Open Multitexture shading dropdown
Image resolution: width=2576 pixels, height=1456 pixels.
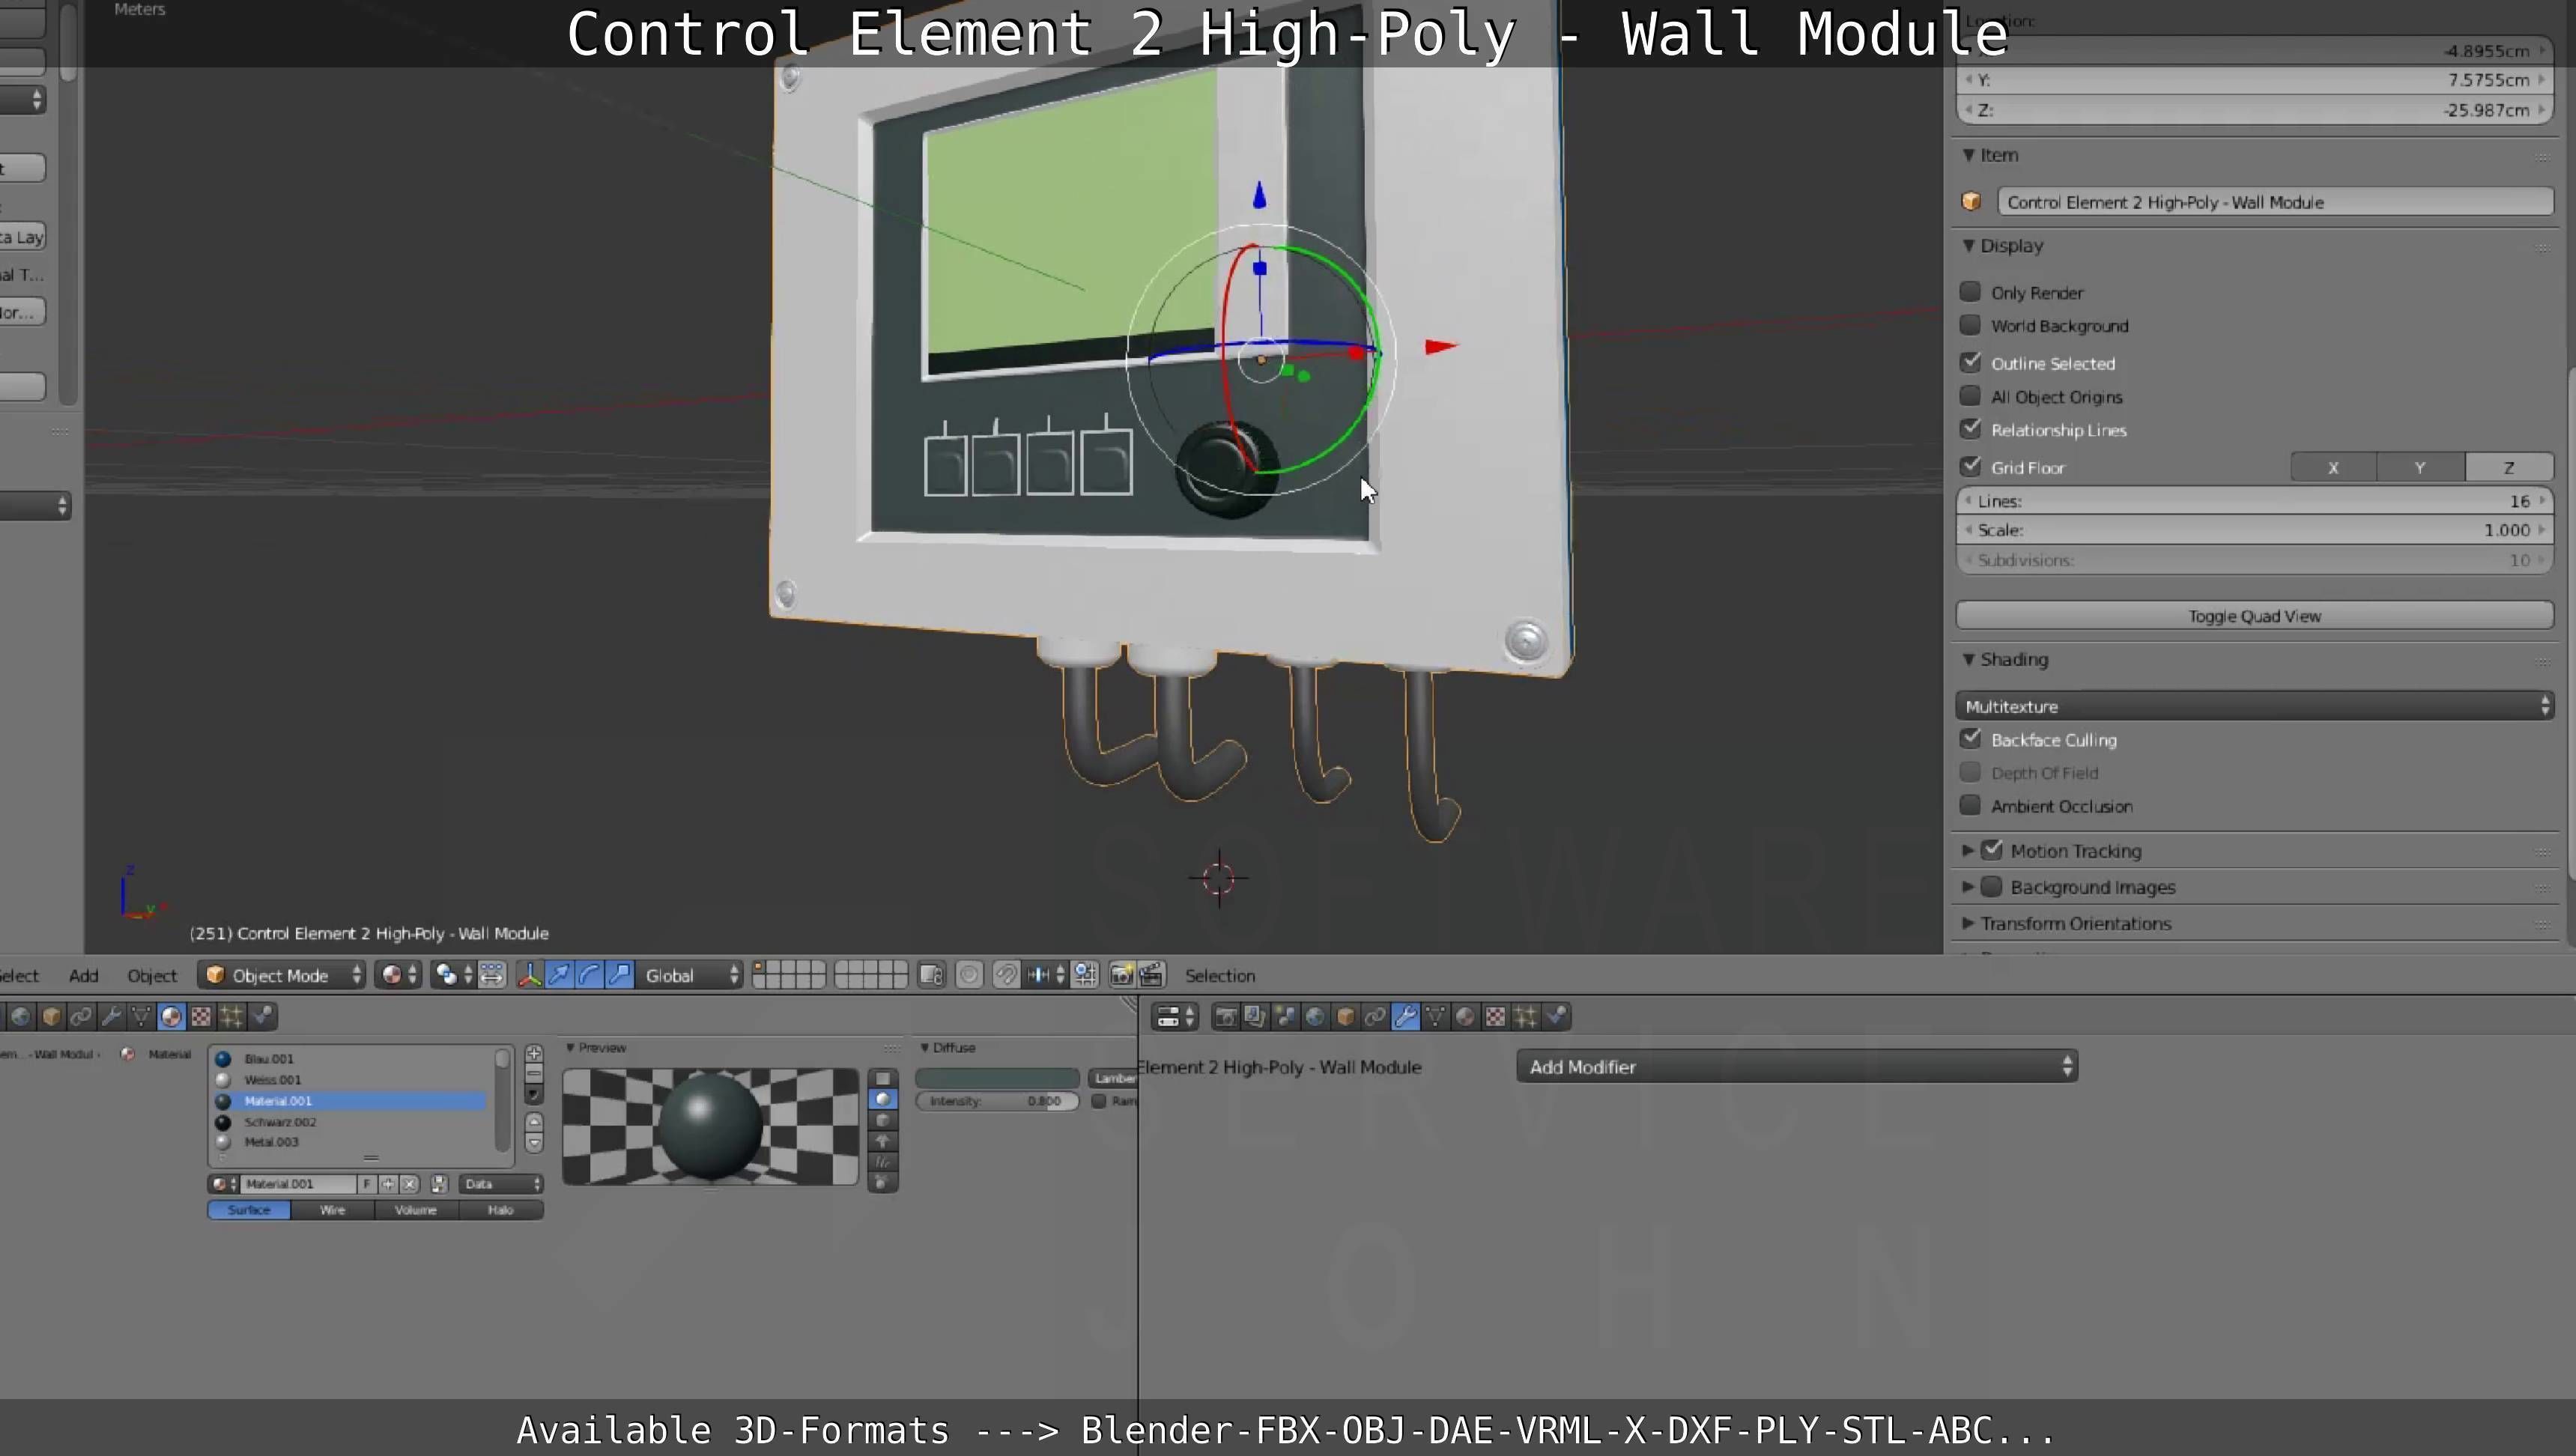(2254, 706)
